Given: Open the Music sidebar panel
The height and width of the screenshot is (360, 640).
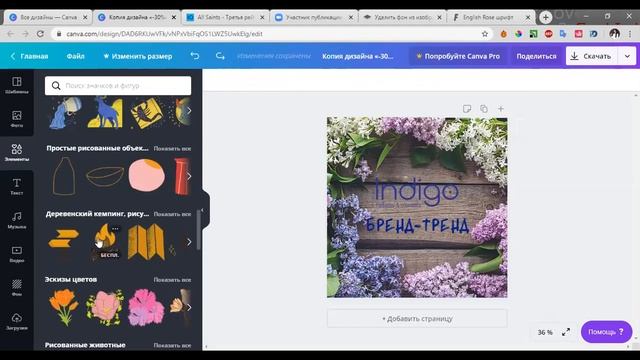Looking at the screenshot, I should pyautogui.click(x=17, y=220).
